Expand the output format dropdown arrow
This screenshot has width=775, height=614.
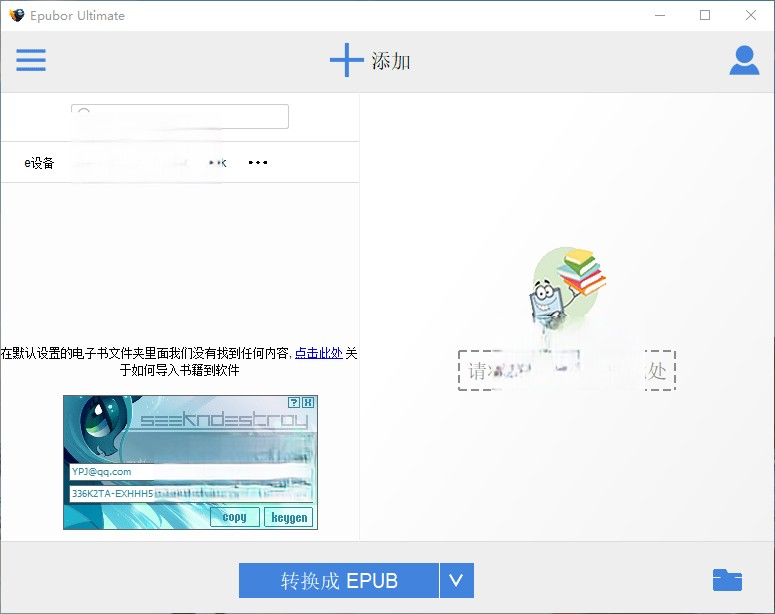(x=457, y=580)
